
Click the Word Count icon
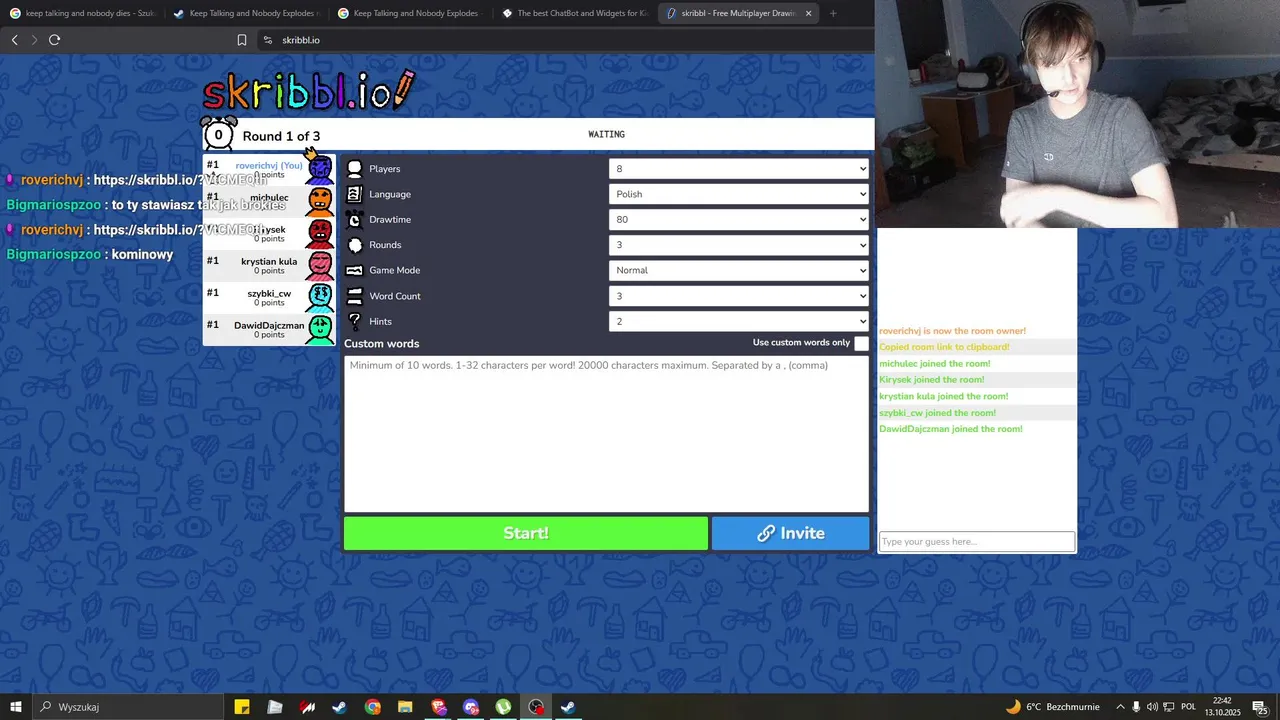tap(354, 296)
